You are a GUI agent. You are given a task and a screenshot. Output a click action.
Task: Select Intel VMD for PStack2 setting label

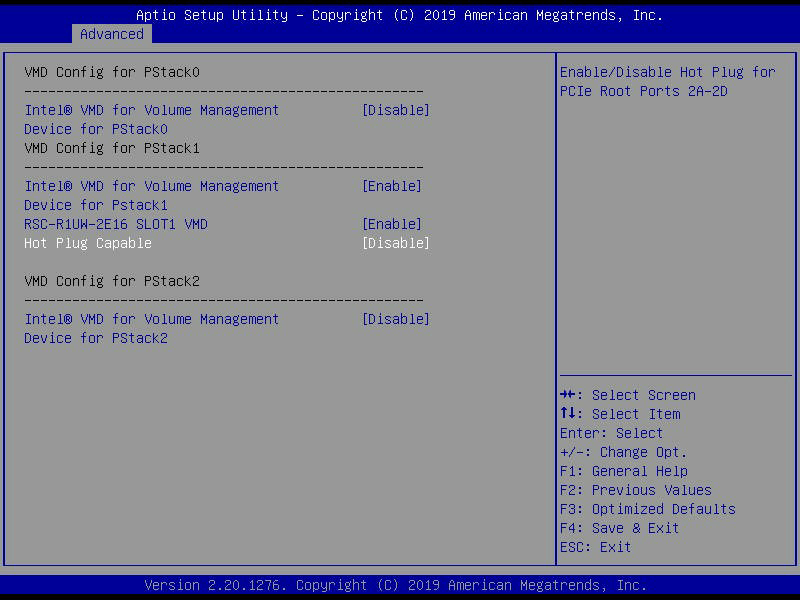tap(152, 329)
